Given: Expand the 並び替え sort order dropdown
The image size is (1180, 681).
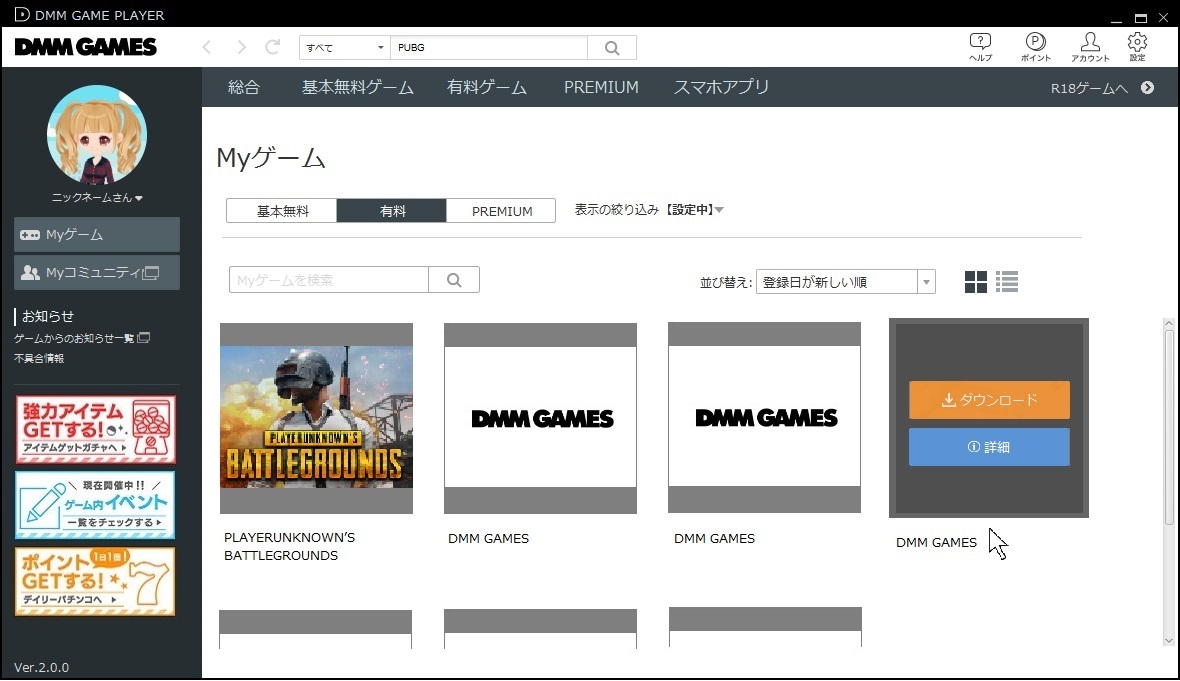Looking at the screenshot, I should 845,282.
